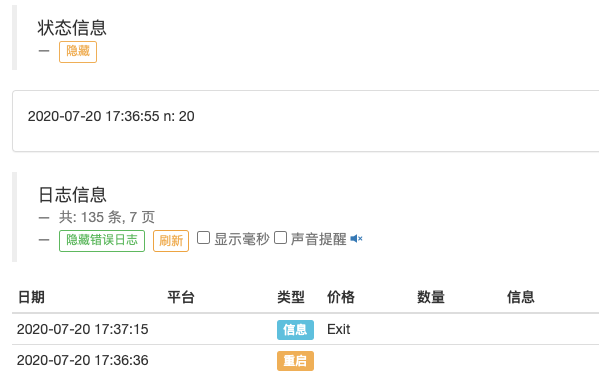Click the 价格 column header
Image resolution: width=599 pixels, height=374 pixels.
click(341, 297)
